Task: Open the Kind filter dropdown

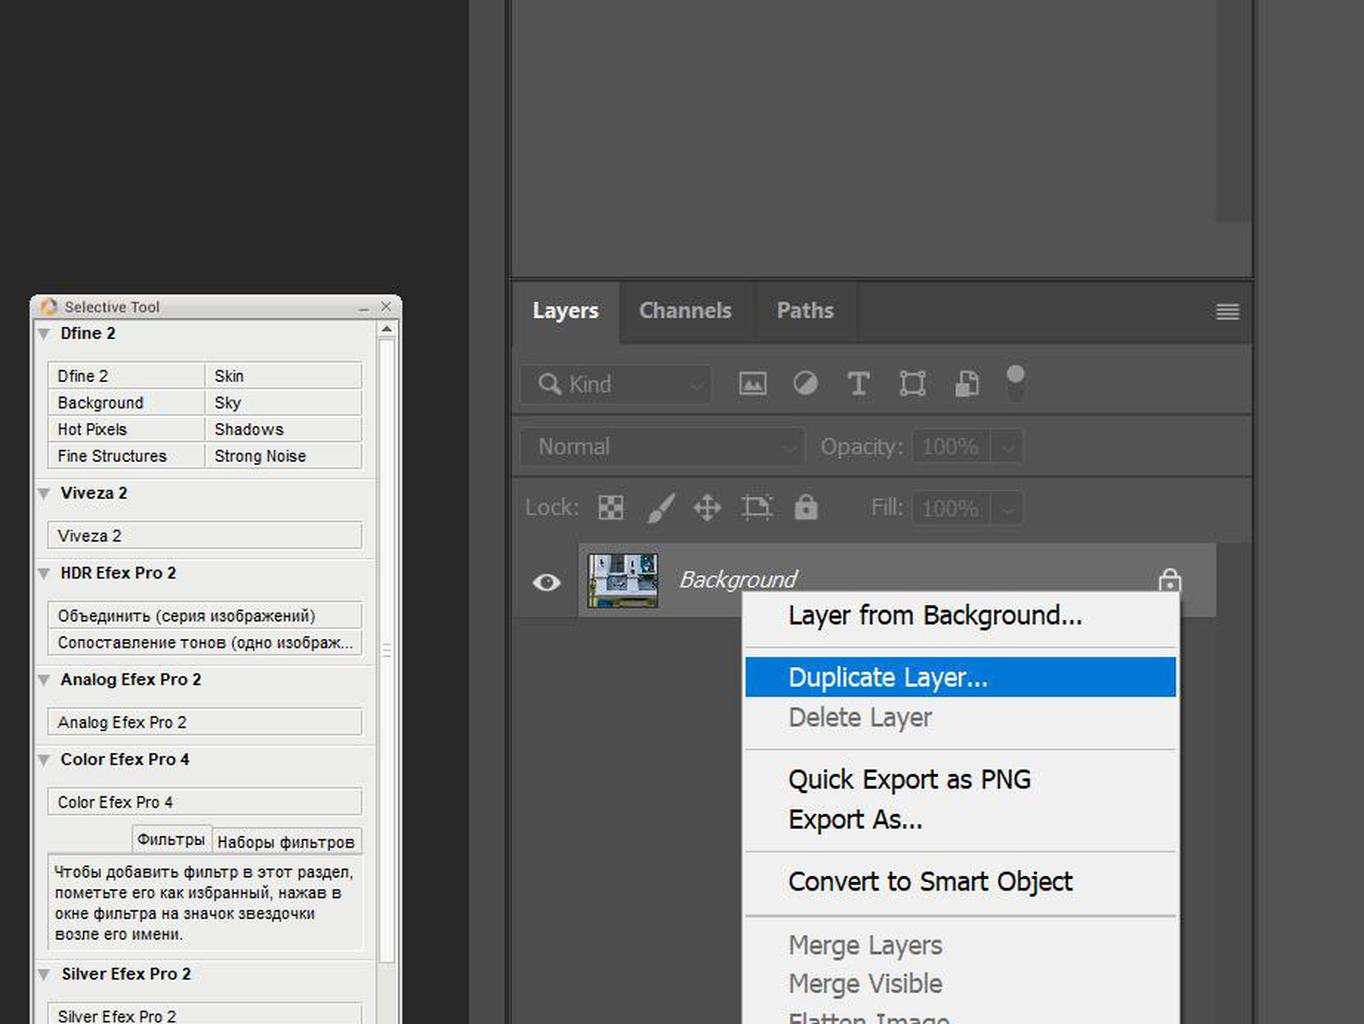Action: [616, 384]
